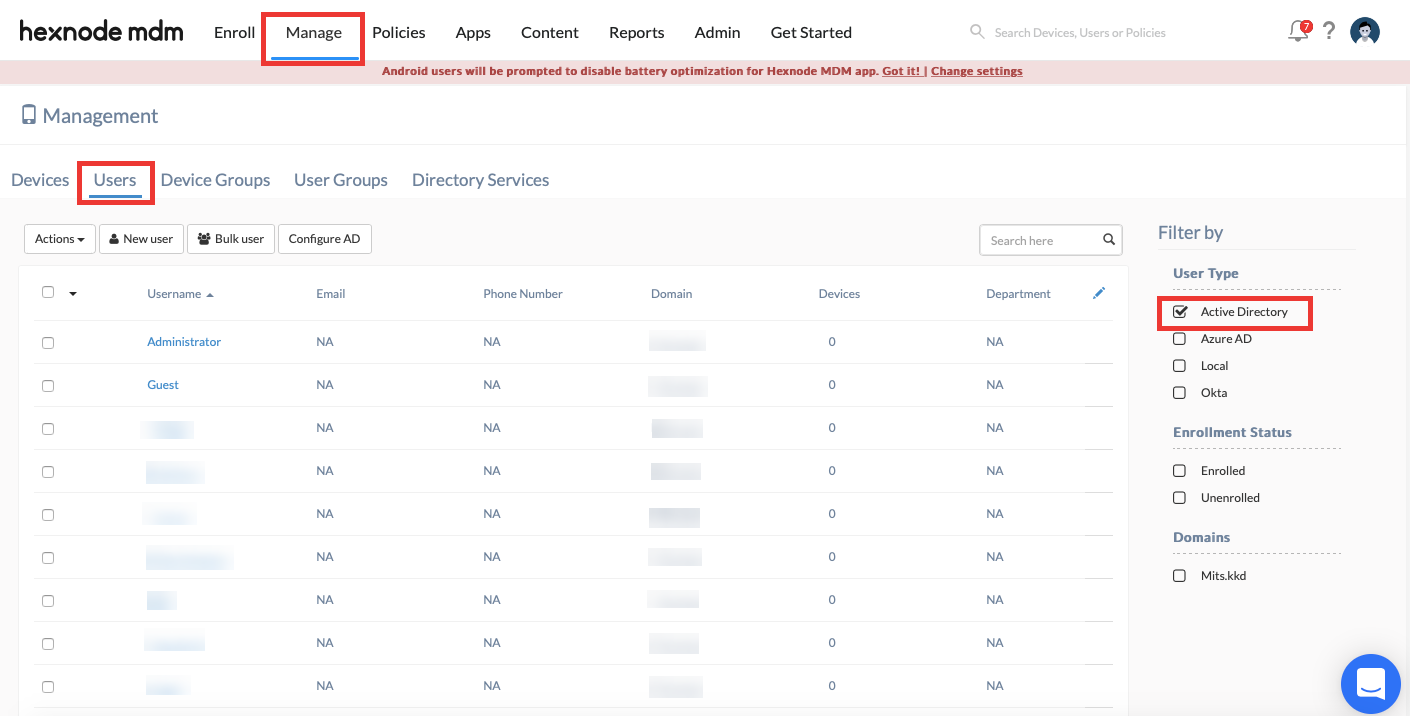This screenshot has height=716, width=1410.
Task: Click the Devices column header
Action: [839, 294]
